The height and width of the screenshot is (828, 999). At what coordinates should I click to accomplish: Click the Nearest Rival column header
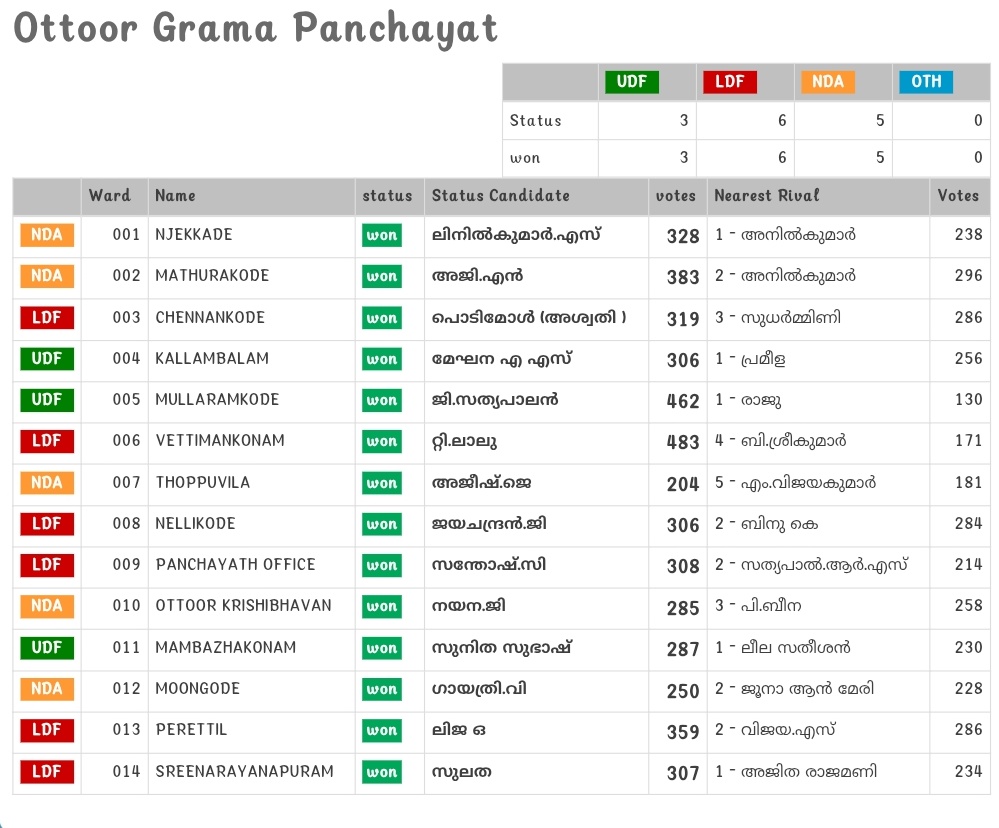(766, 196)
